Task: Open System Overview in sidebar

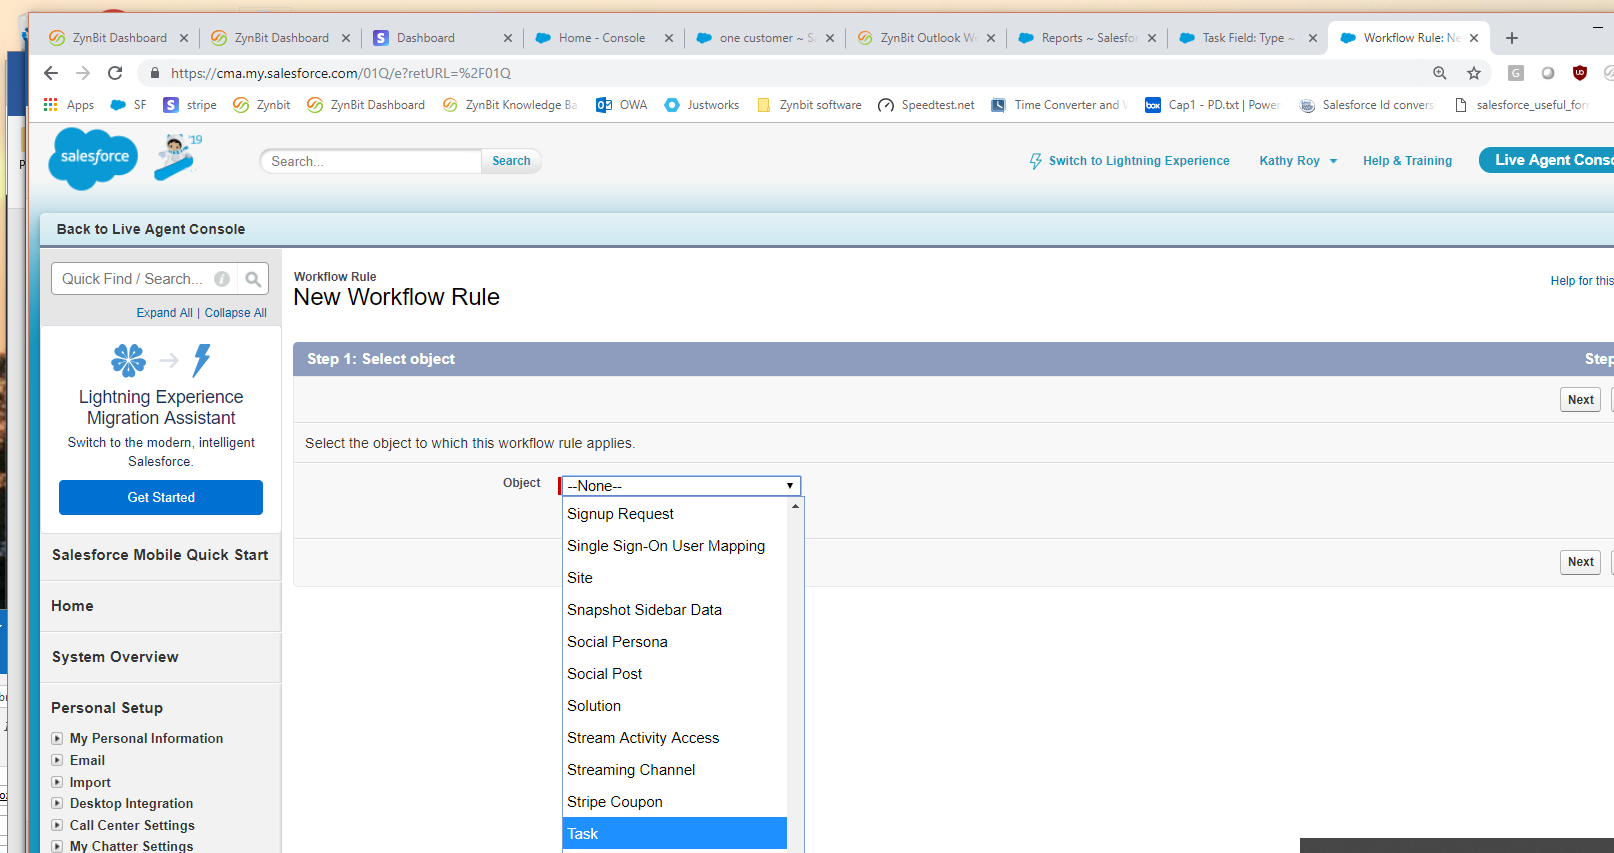Action: point(115,657)
